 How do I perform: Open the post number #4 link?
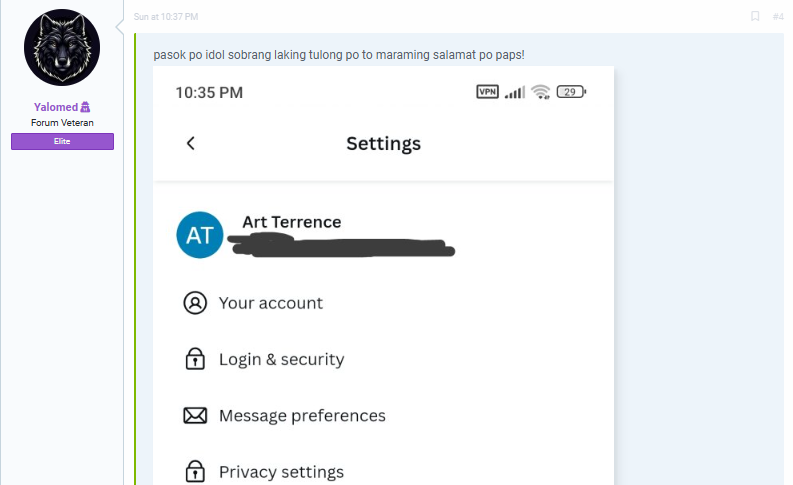pyautogui.click(x=778, y=17)
